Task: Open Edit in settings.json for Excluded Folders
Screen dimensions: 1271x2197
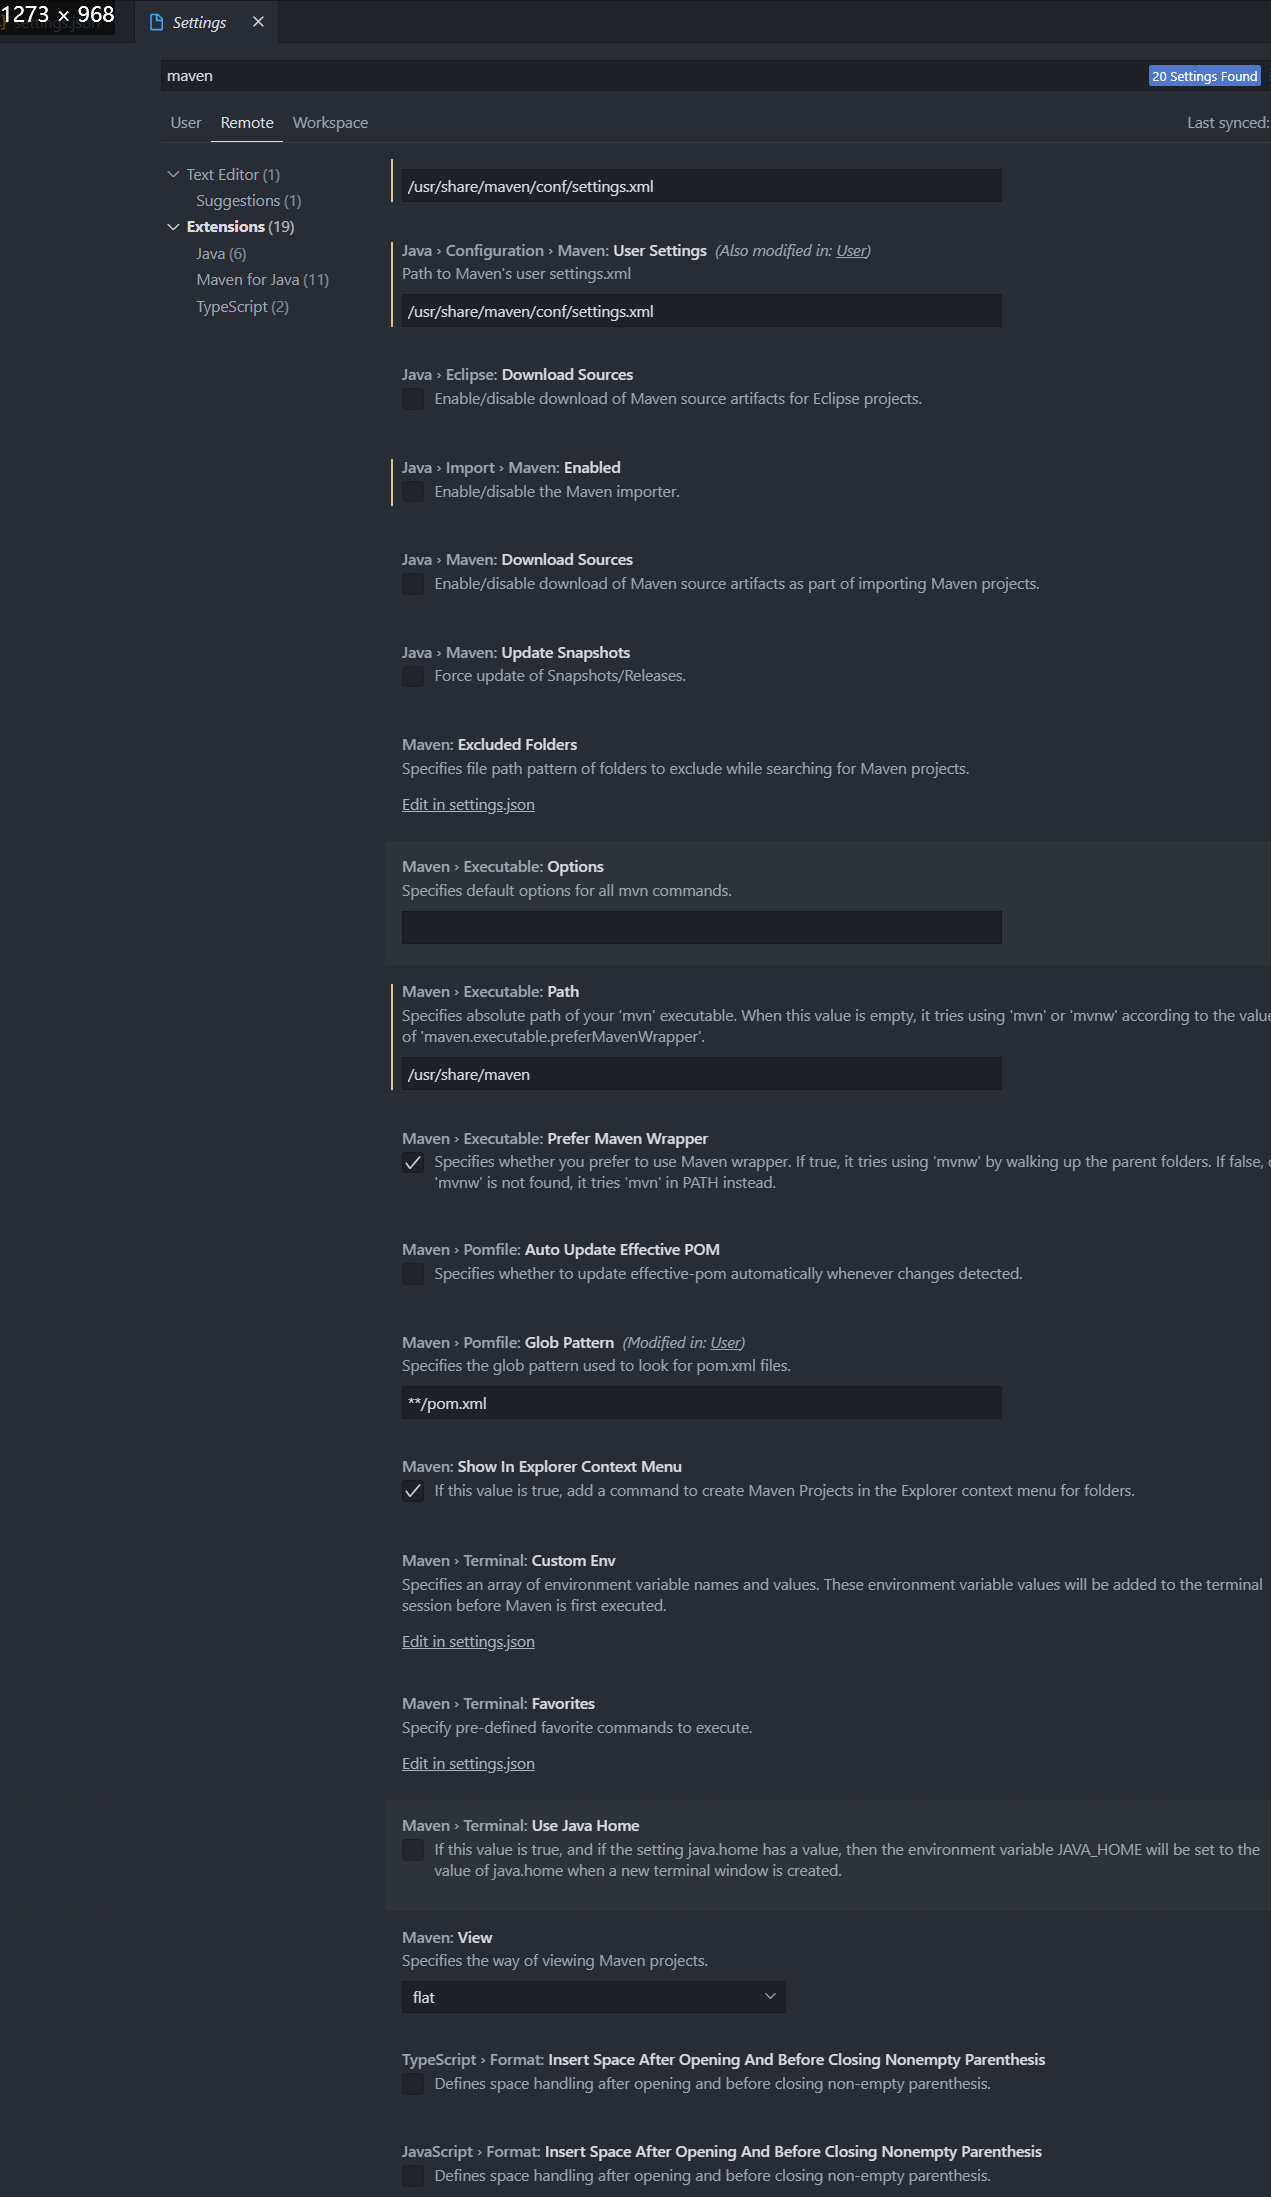Action: [x=468, y=804]
